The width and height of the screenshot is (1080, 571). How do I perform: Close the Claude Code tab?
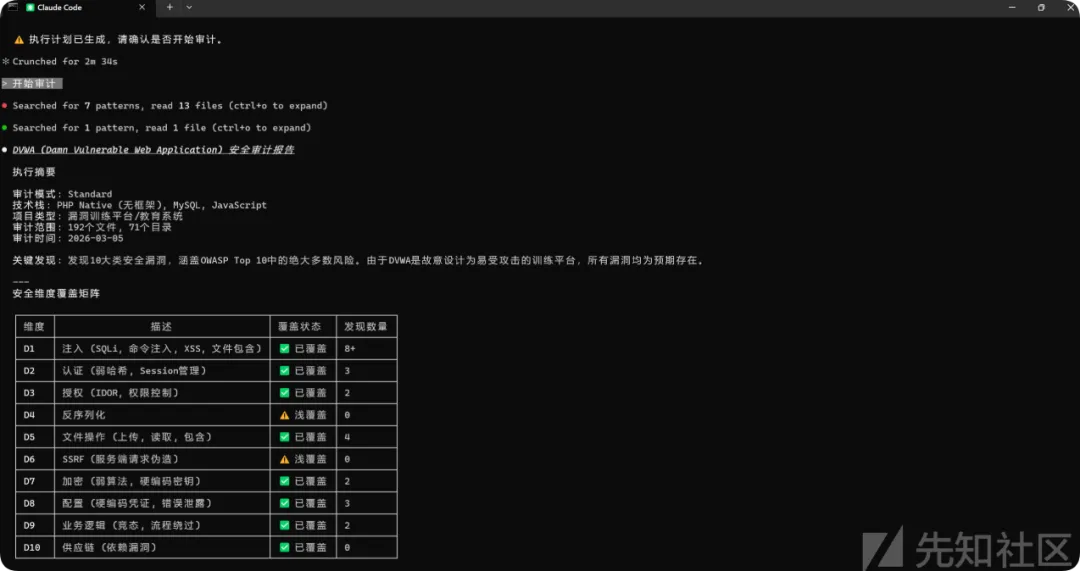142,8
